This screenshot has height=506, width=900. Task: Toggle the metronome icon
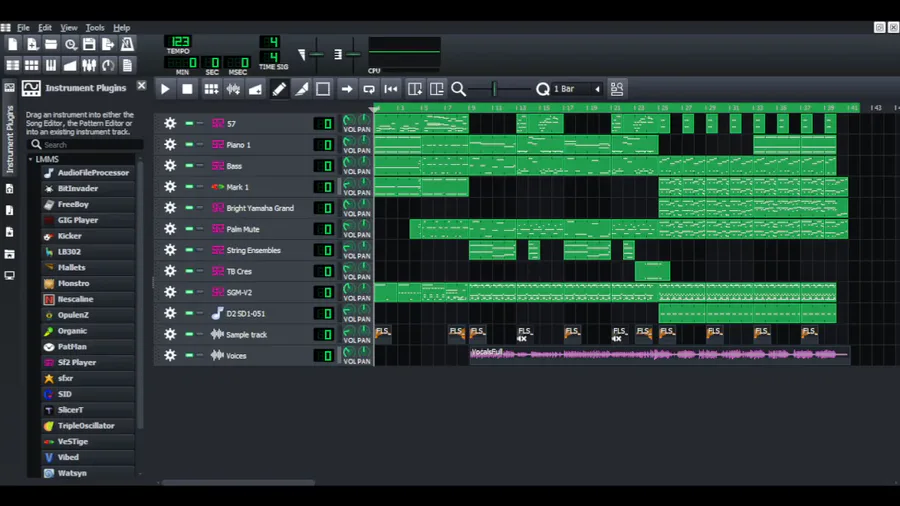tap(127, 44)
